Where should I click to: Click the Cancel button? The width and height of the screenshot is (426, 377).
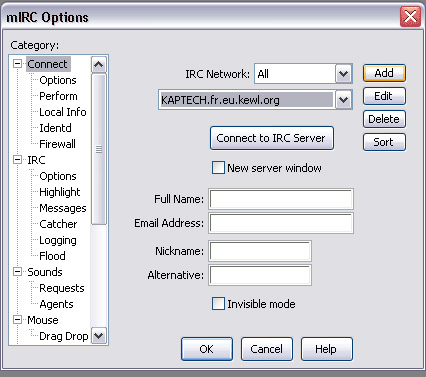[267, 349]
